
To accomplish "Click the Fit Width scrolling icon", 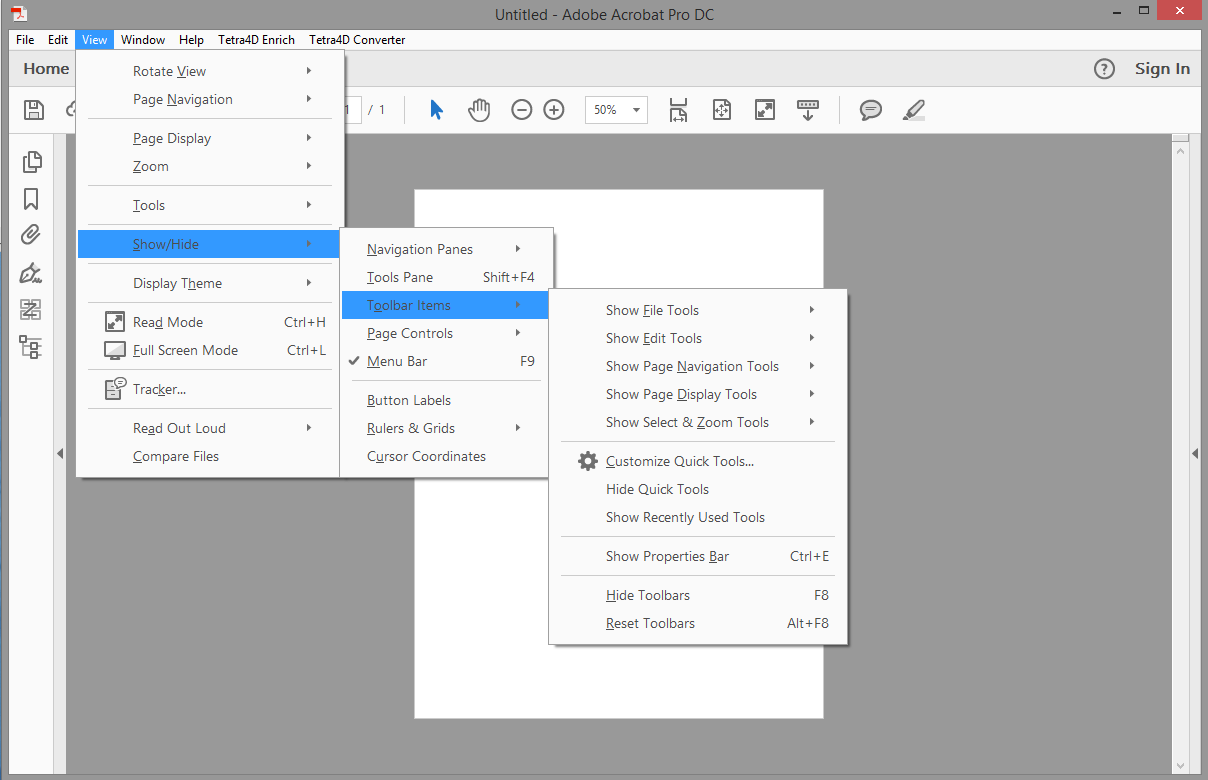I will (x=678, y=110).
